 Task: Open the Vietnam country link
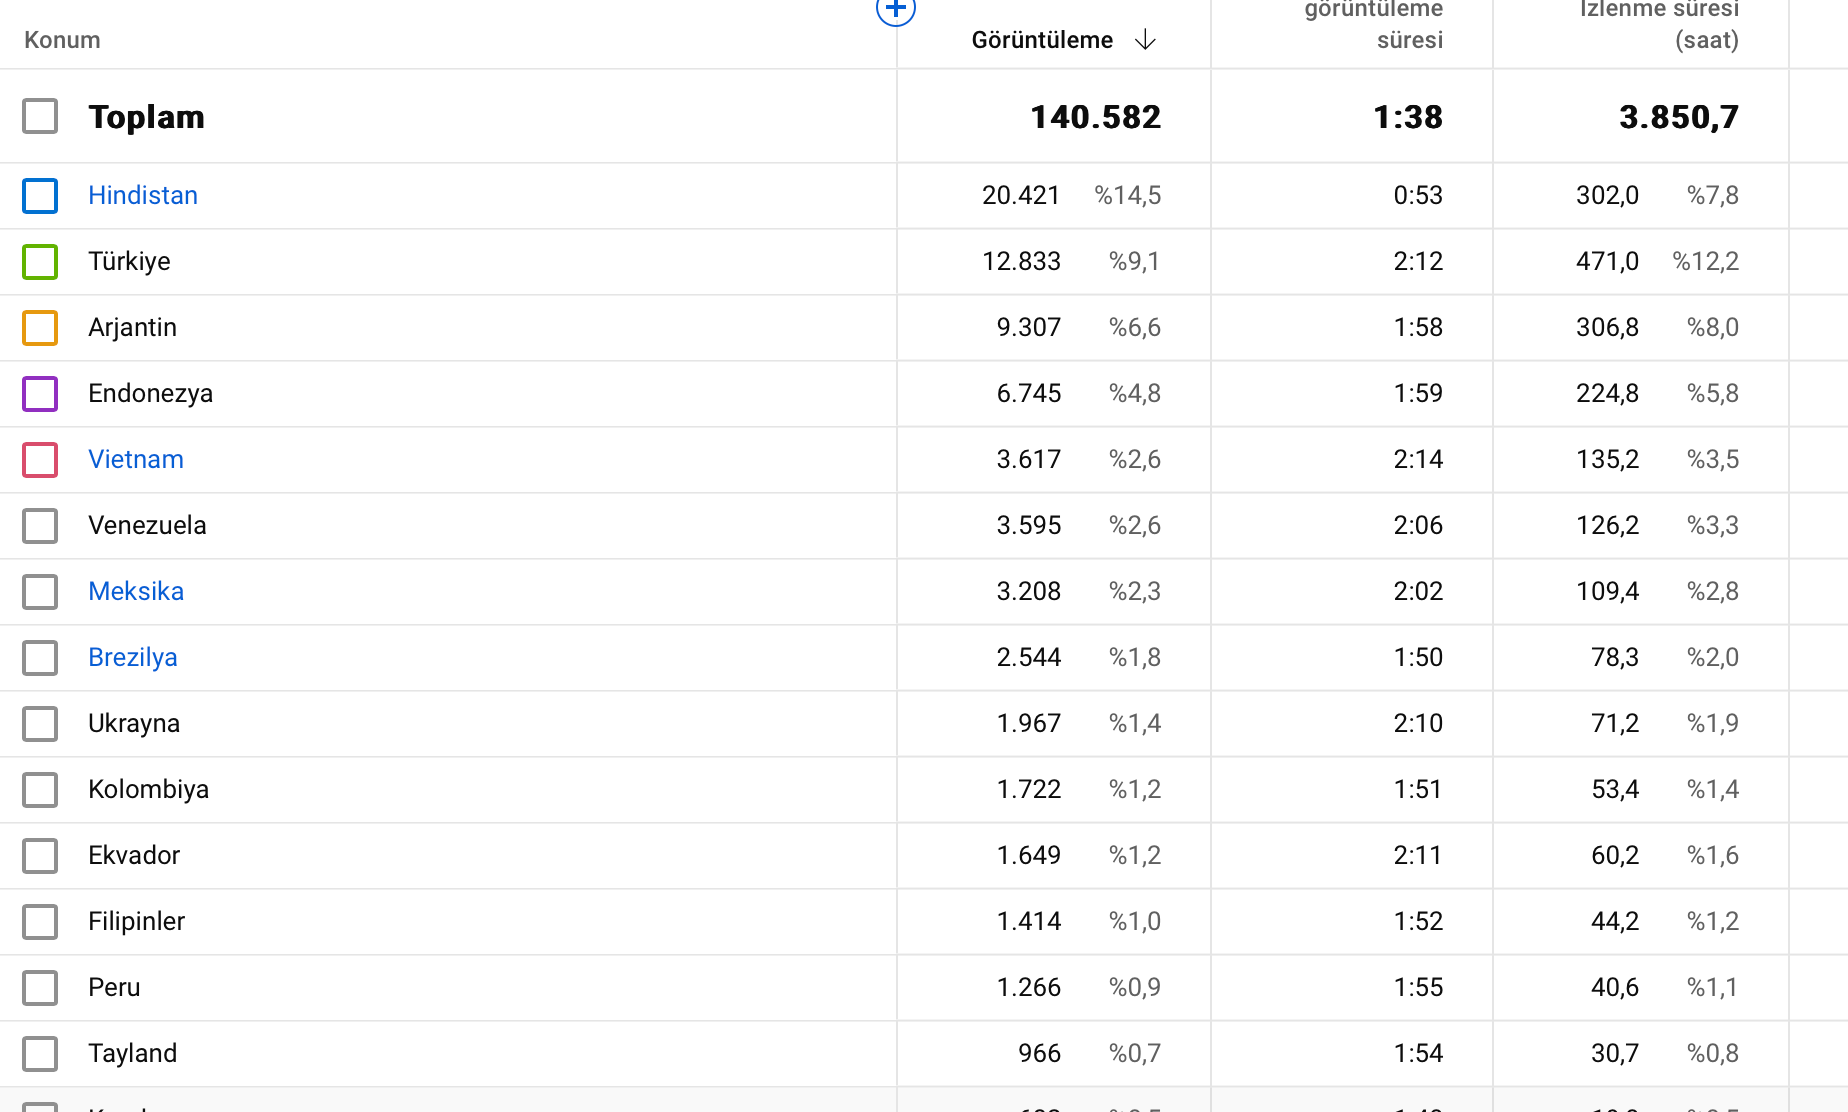136,459
